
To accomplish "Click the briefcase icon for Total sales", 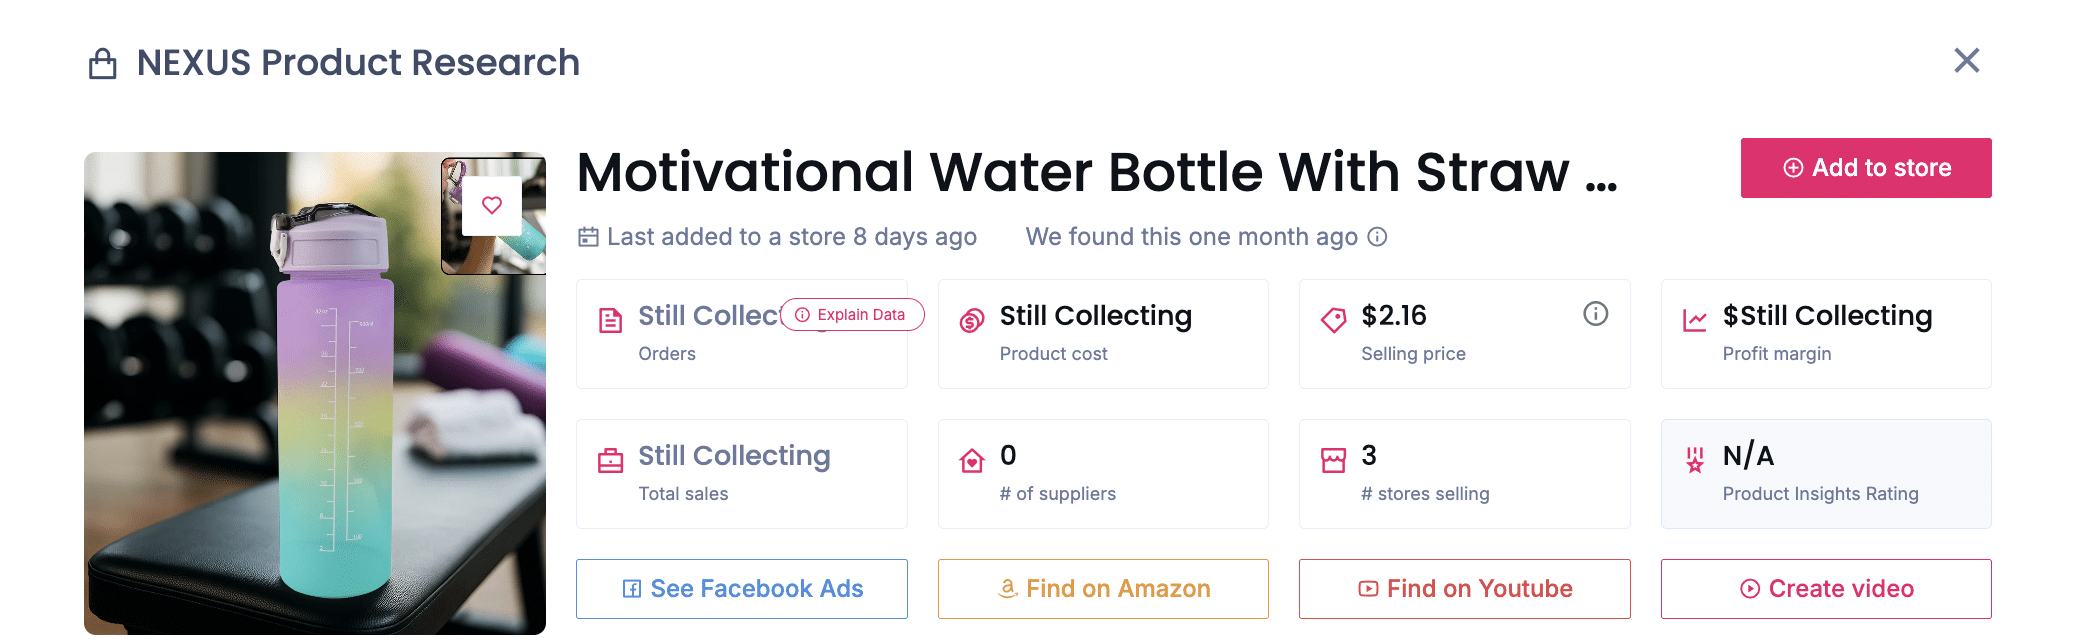I will [611, 457].
